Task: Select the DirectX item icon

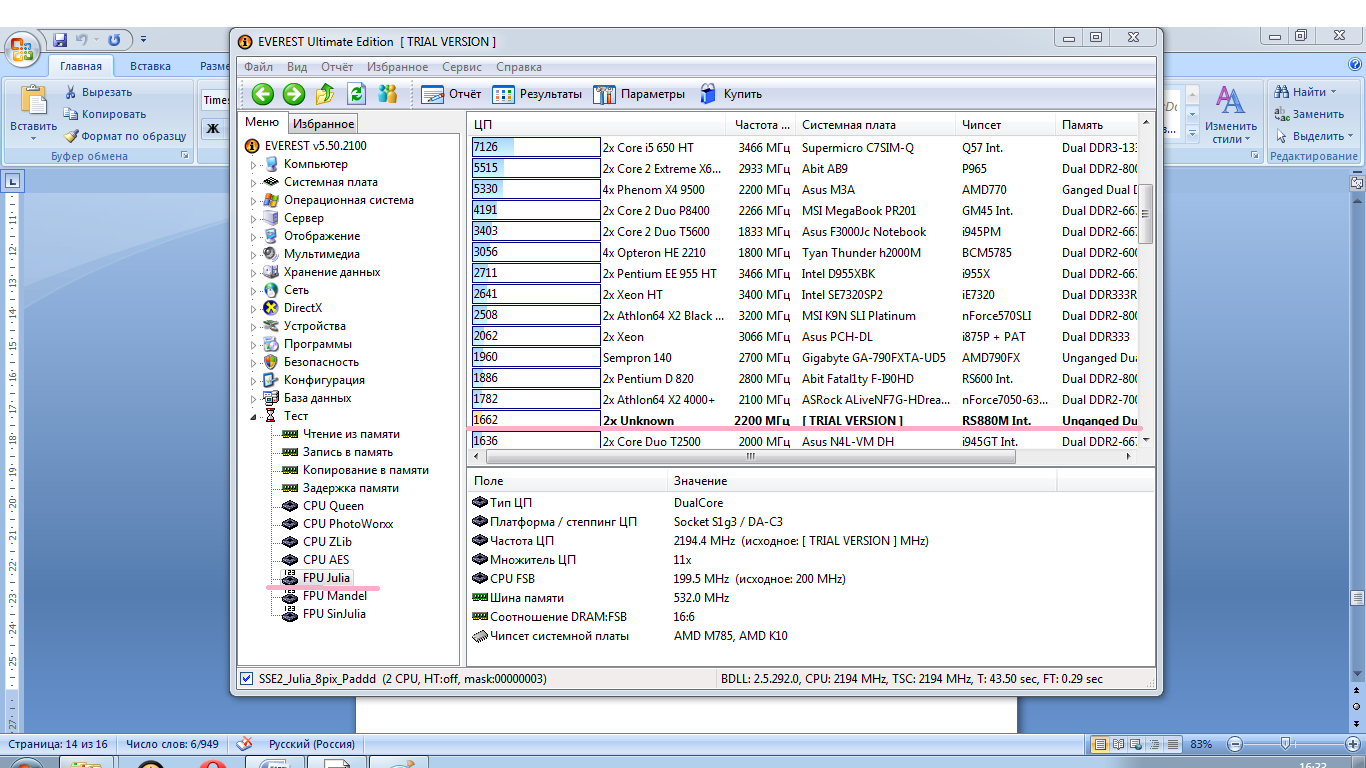Action: coord(270,308)
